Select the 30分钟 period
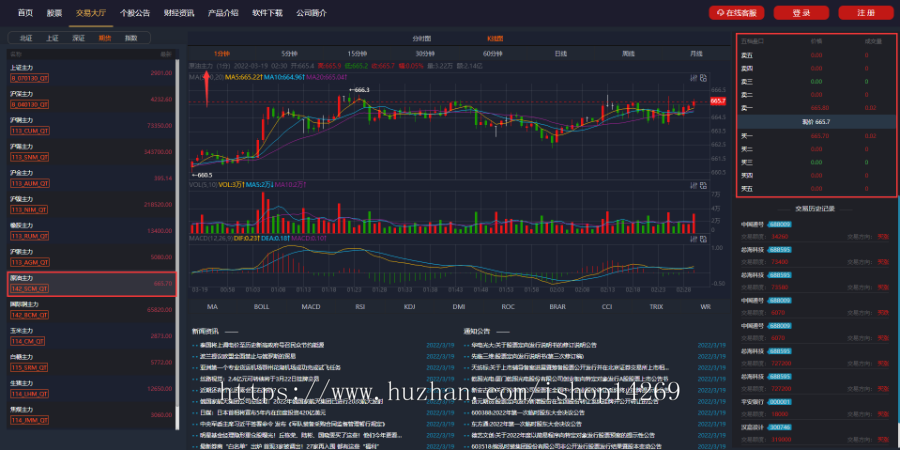 [425, 53]
